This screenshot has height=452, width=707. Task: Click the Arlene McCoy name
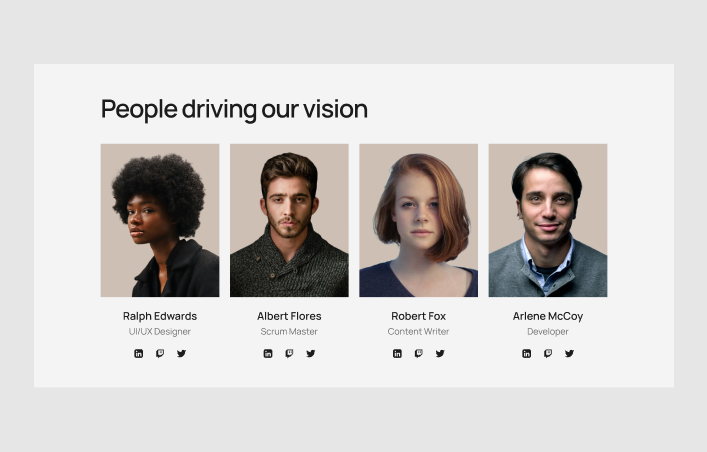(548, 316)
